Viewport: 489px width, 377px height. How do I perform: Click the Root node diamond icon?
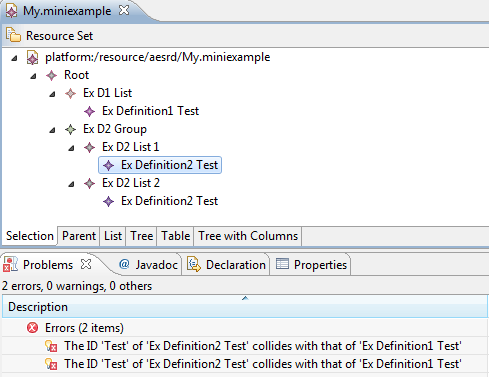pyautogui.click(x=51, y=75)
